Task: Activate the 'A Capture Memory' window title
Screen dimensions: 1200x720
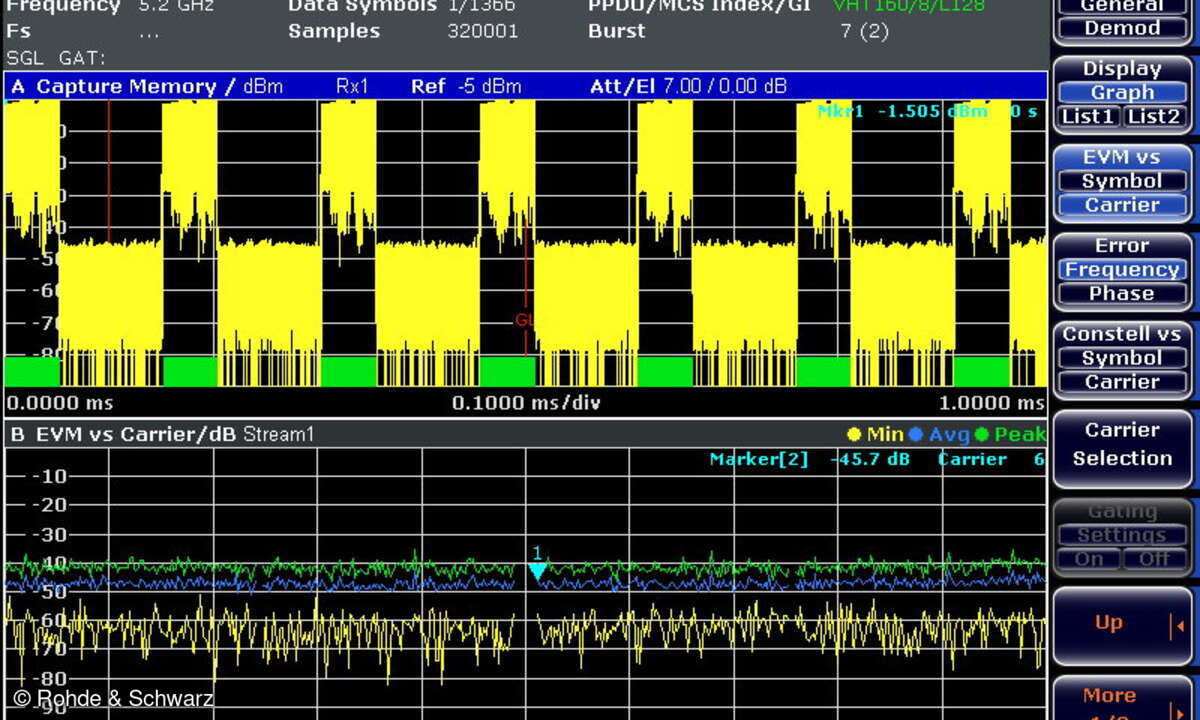Action: 124,87
